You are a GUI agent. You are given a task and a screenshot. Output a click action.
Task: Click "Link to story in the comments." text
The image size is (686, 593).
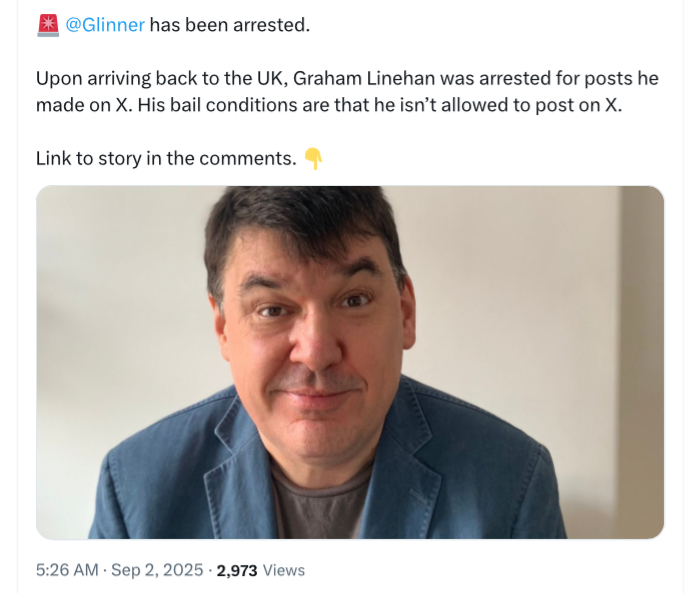click(x=166, y=158)
